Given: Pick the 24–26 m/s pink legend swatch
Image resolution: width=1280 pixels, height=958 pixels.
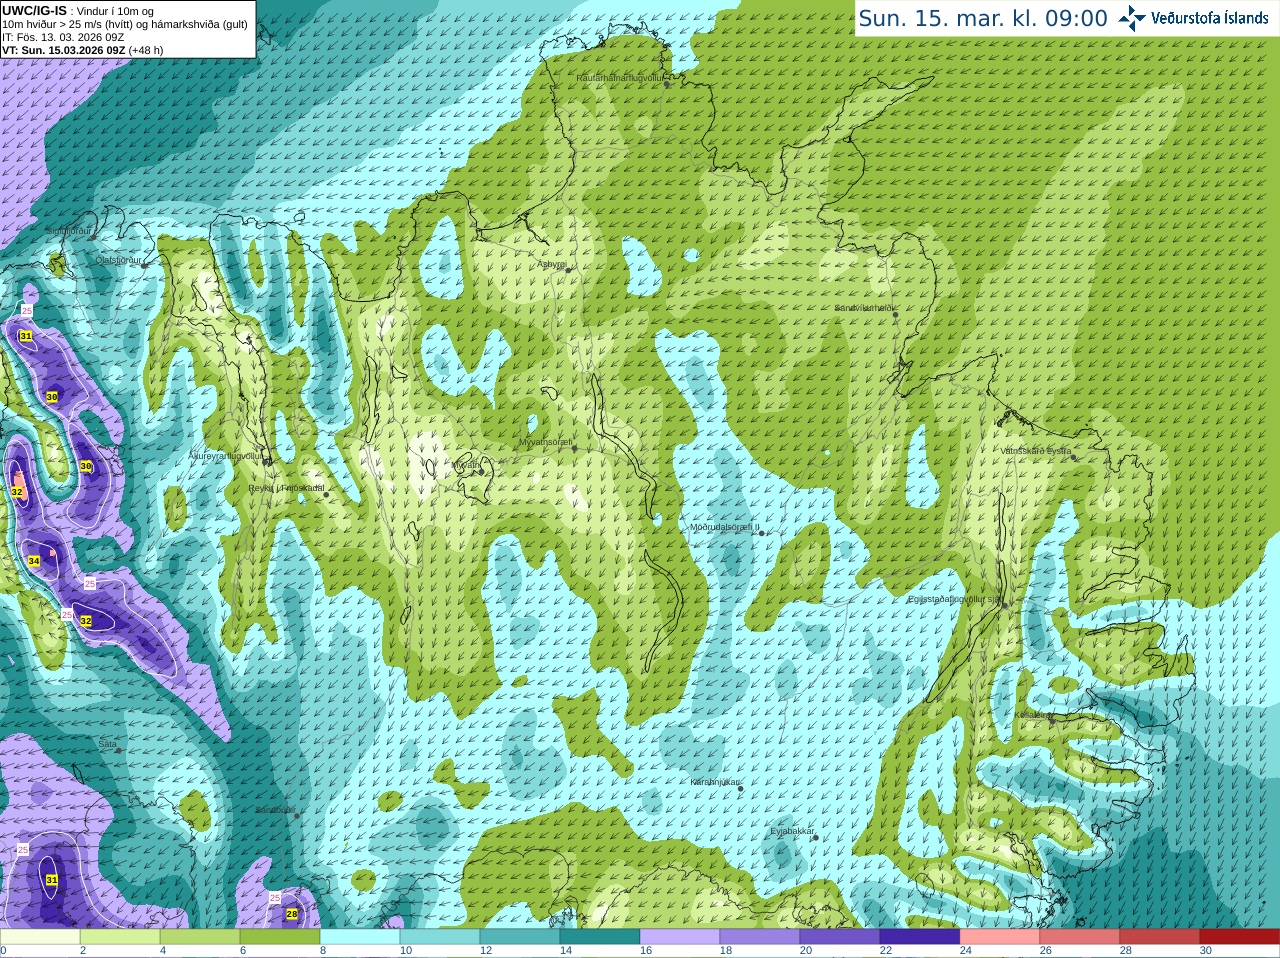Looking at the screenshot, I should click(x=1000, y=937).
